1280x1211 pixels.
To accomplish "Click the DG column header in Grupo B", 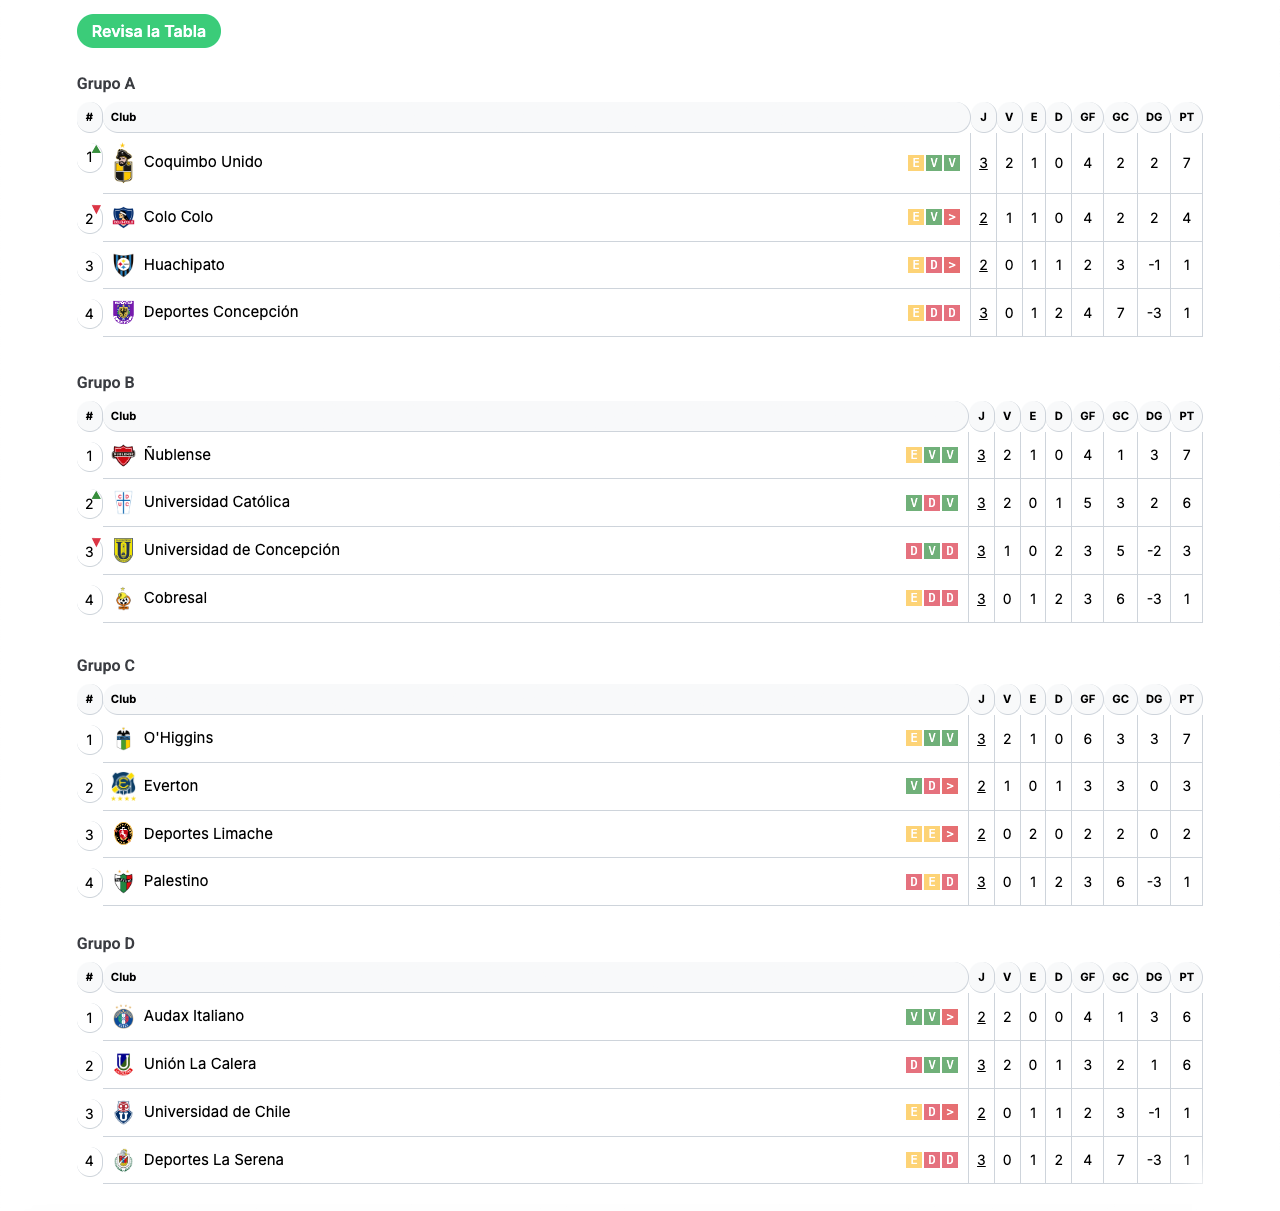I will point(1154,416).
